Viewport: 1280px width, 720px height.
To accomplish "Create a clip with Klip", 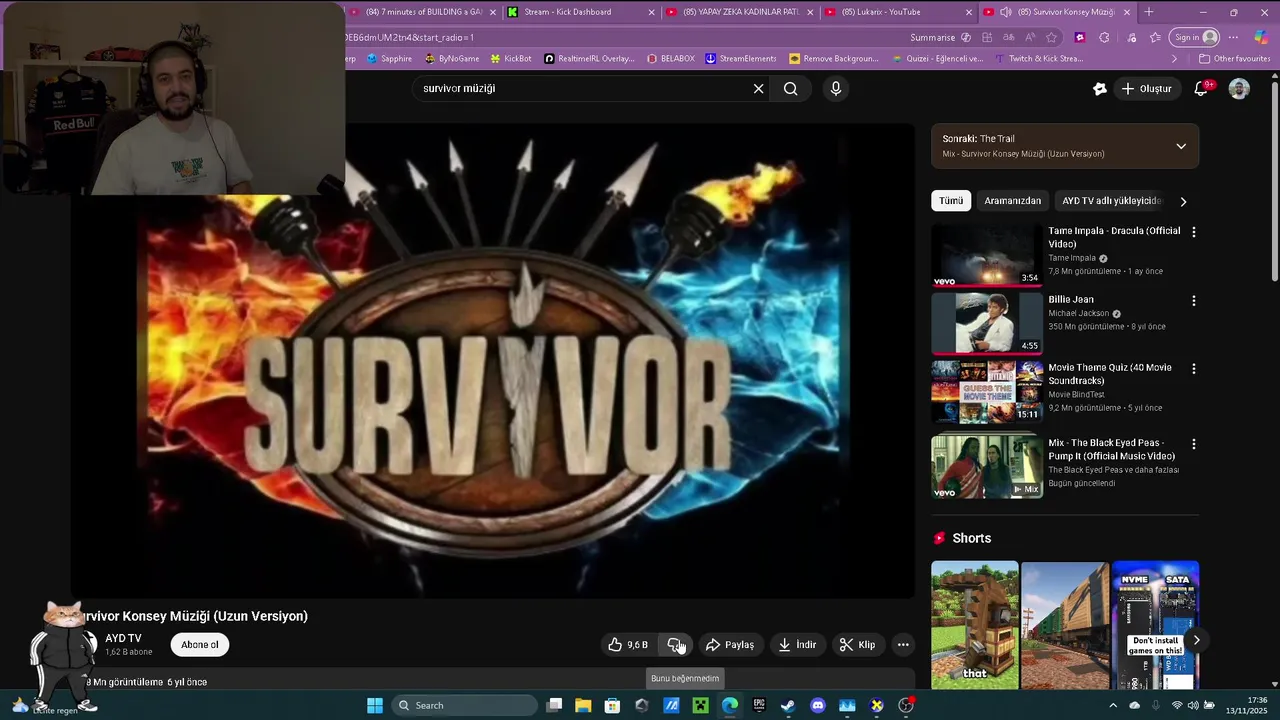I will (857, 645).
